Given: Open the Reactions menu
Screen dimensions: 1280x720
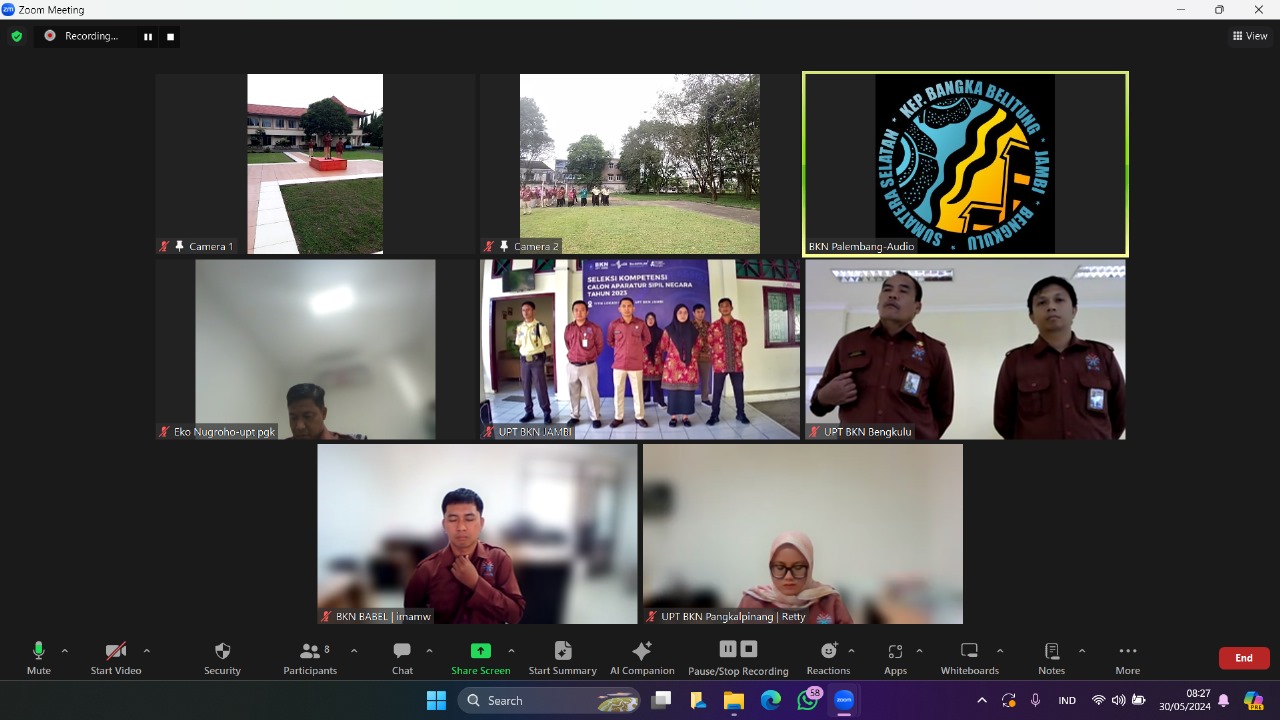Looking at the screenshot, I should pos(828,657).
